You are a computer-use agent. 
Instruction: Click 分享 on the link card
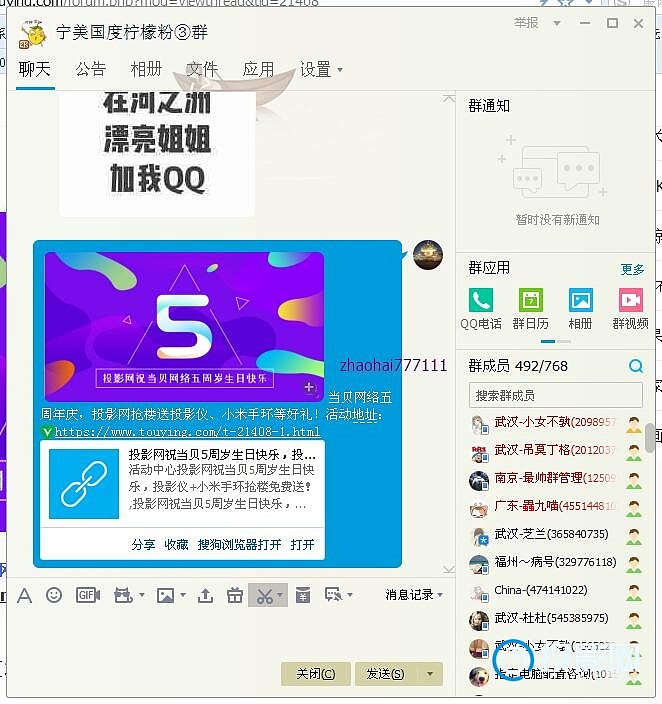(143, 545)
